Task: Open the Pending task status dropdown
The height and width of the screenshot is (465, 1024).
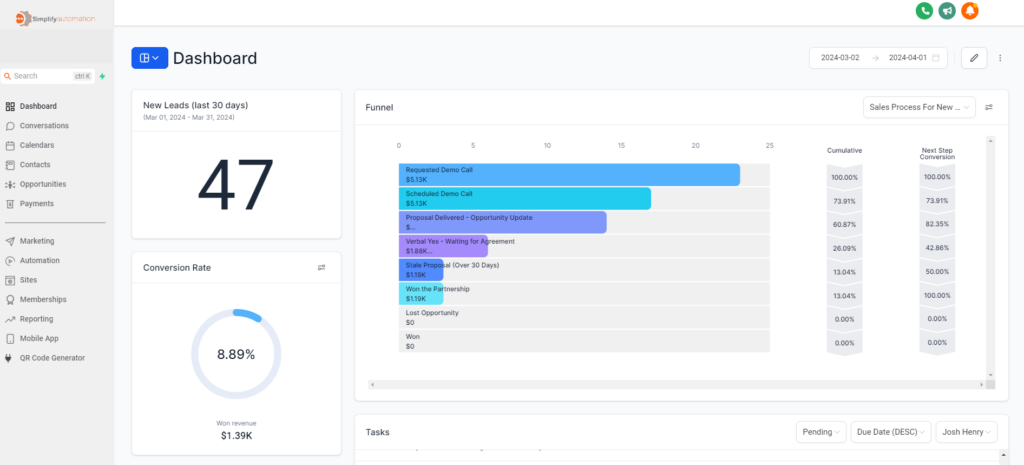Action: (x=821, y=432)
